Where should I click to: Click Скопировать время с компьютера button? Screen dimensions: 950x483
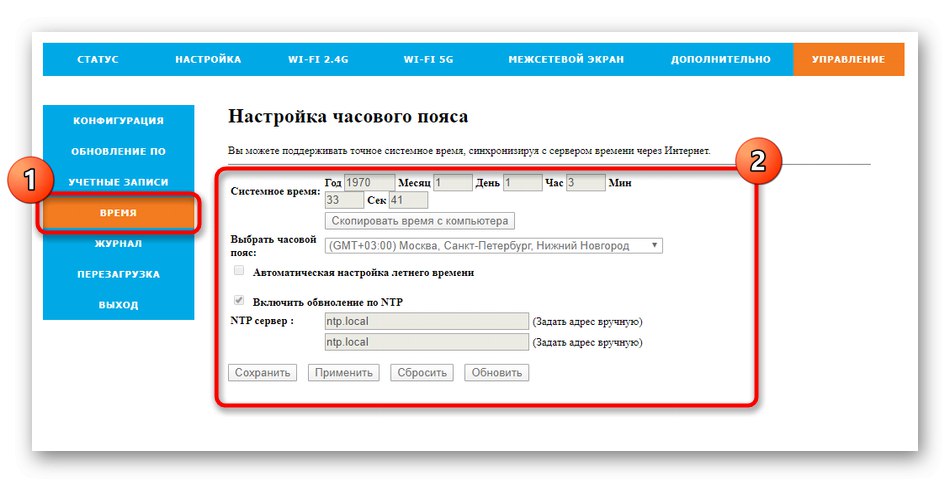point(420,221)
